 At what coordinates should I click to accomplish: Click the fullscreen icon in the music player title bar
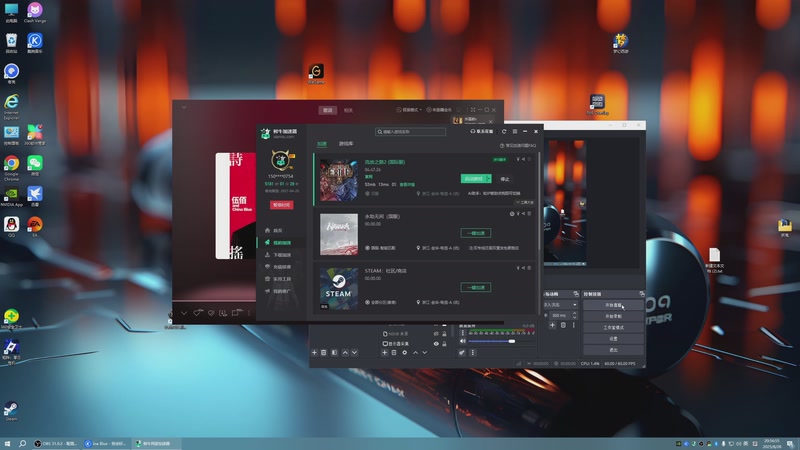pos(473,110)
